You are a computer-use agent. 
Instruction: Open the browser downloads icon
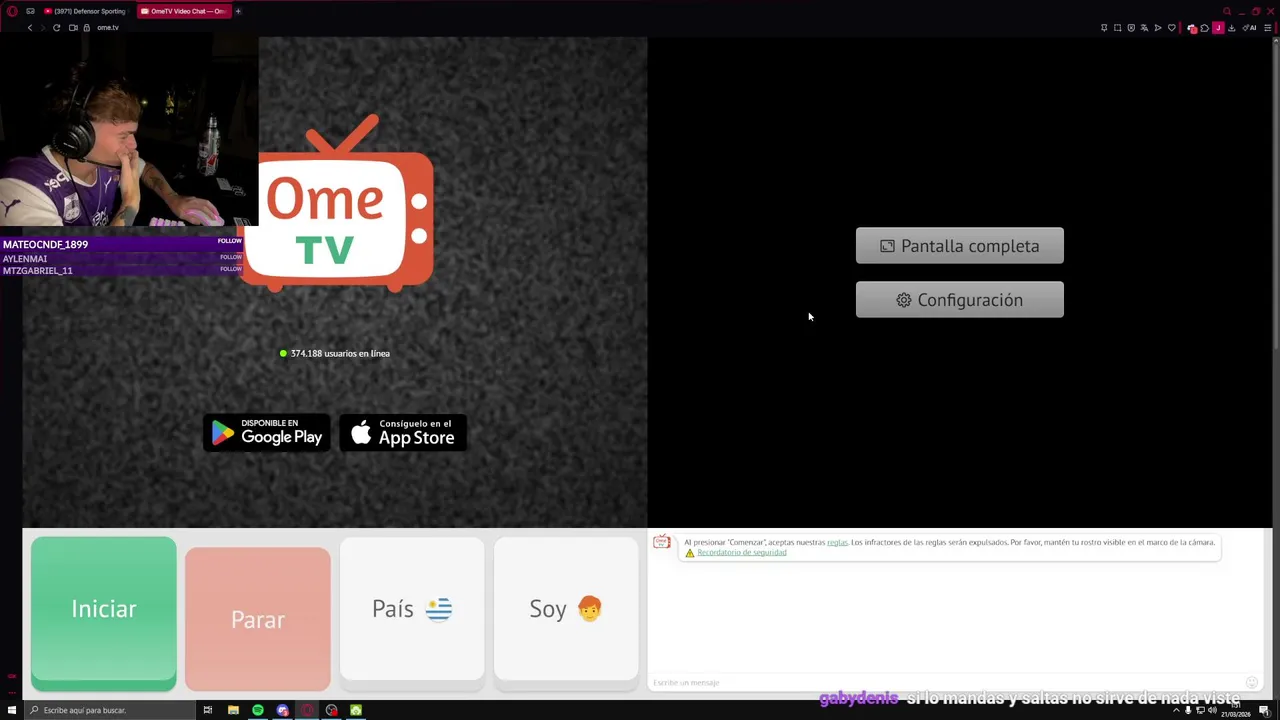point(1231,28)
